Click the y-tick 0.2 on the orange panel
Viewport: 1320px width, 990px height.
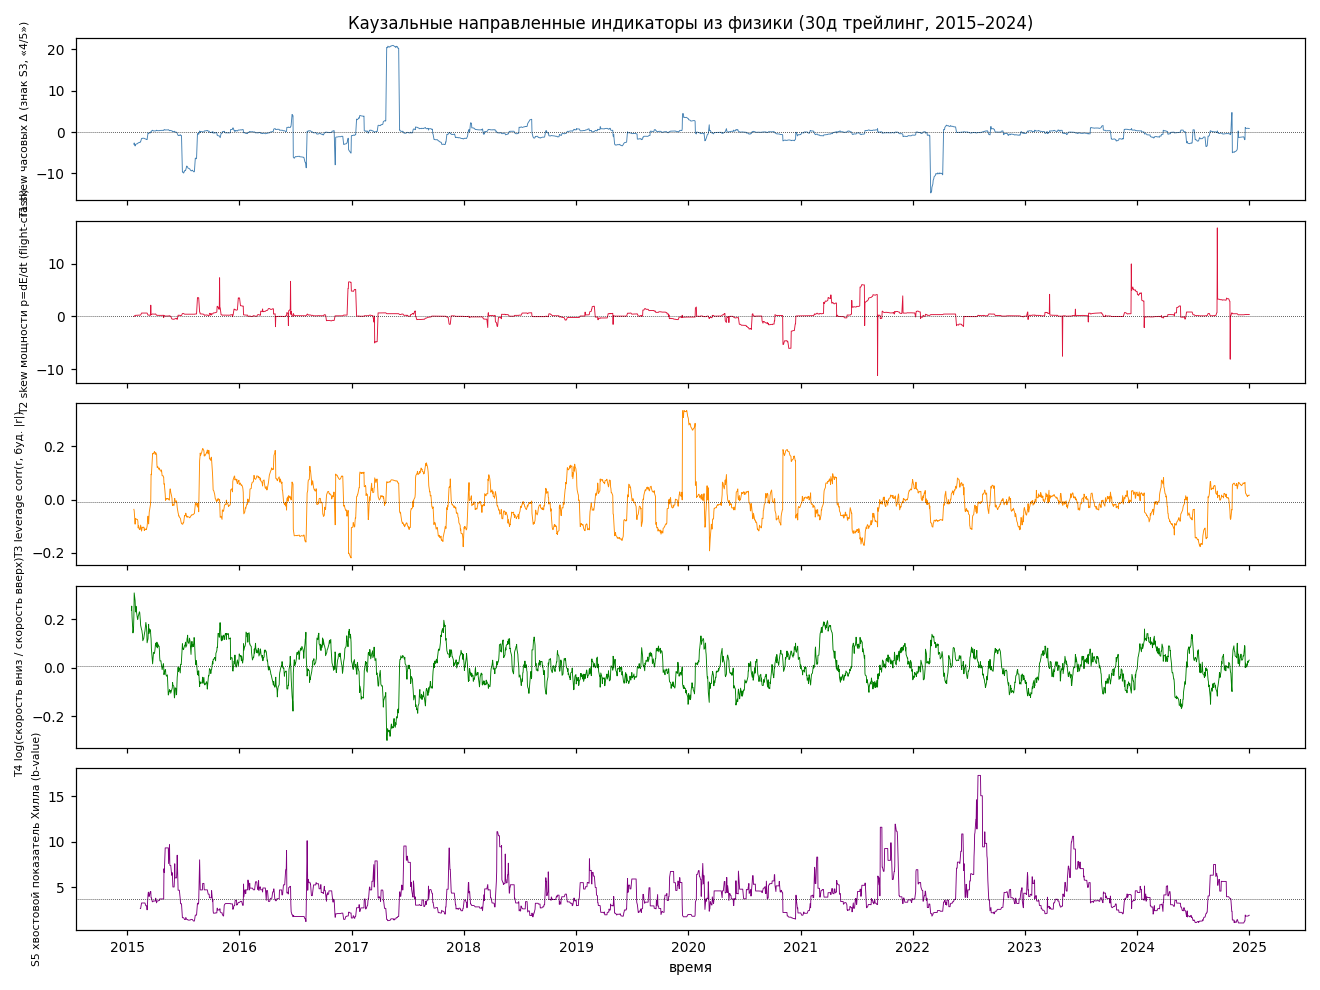(56, 447)
